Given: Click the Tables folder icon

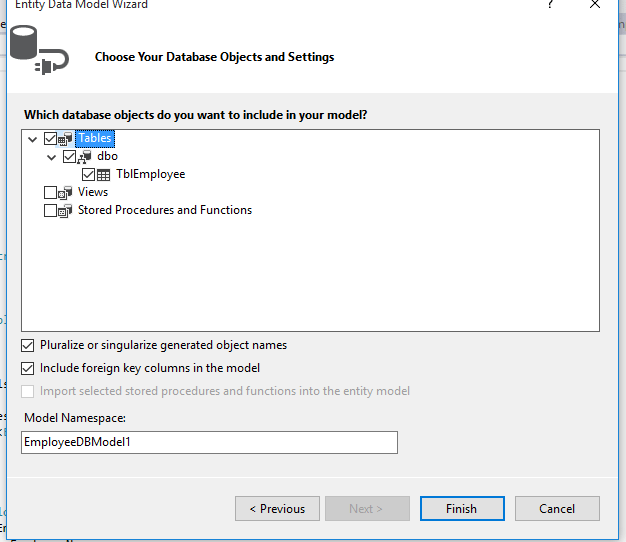Looking at the screenshot, I should pyautogui.click(x=67, y=139).
